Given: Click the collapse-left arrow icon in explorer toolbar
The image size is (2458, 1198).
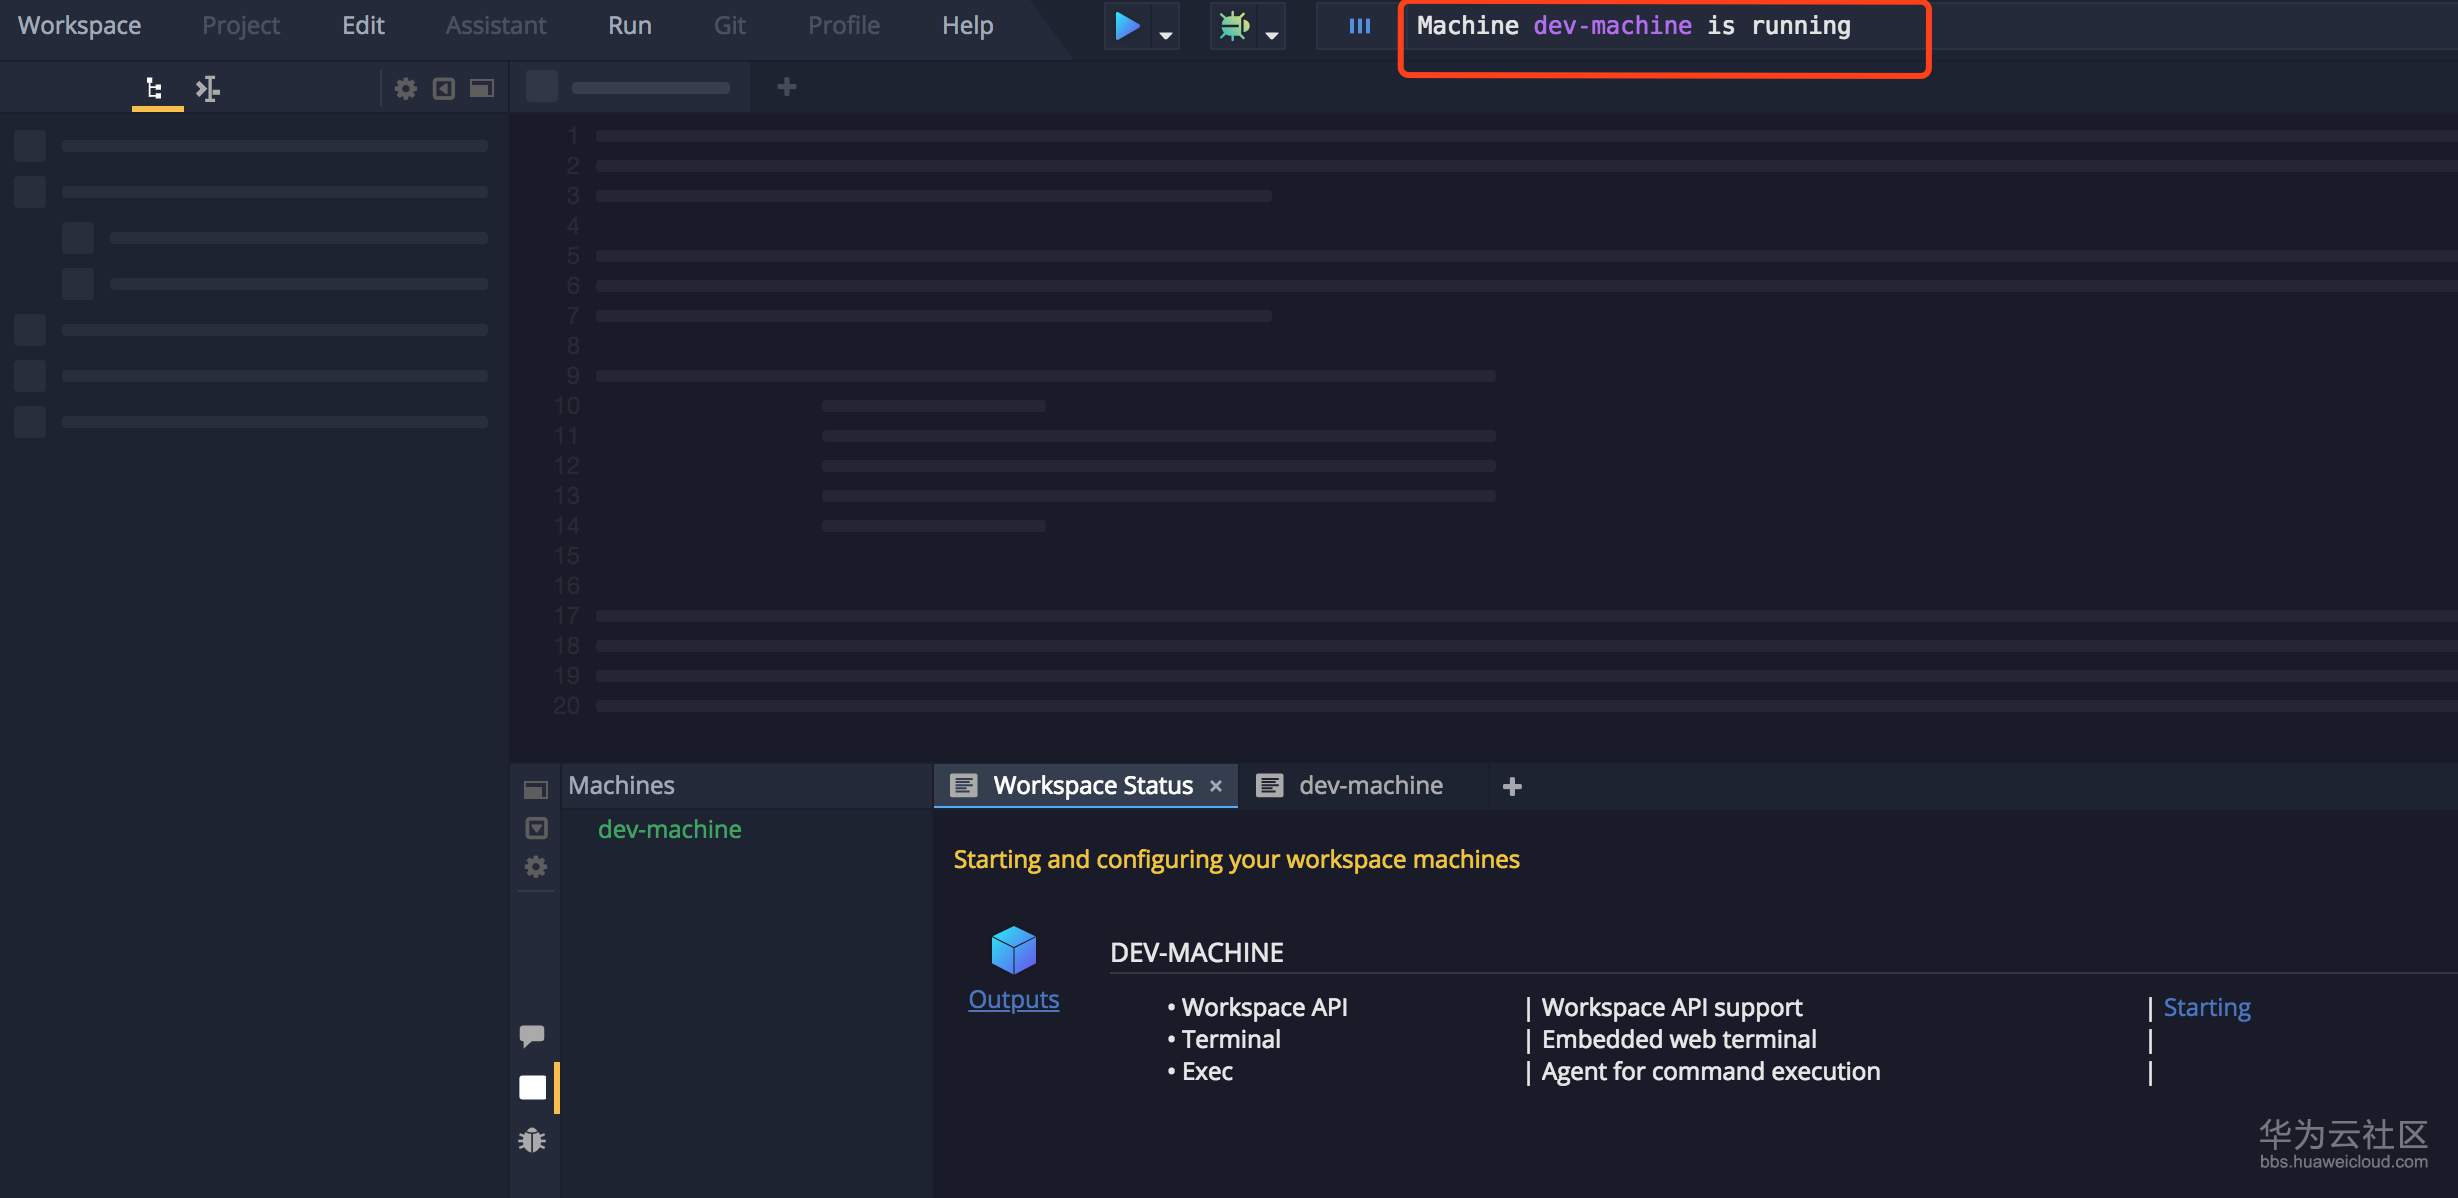Looking at the screenshot, I should (x=444, y=89).
